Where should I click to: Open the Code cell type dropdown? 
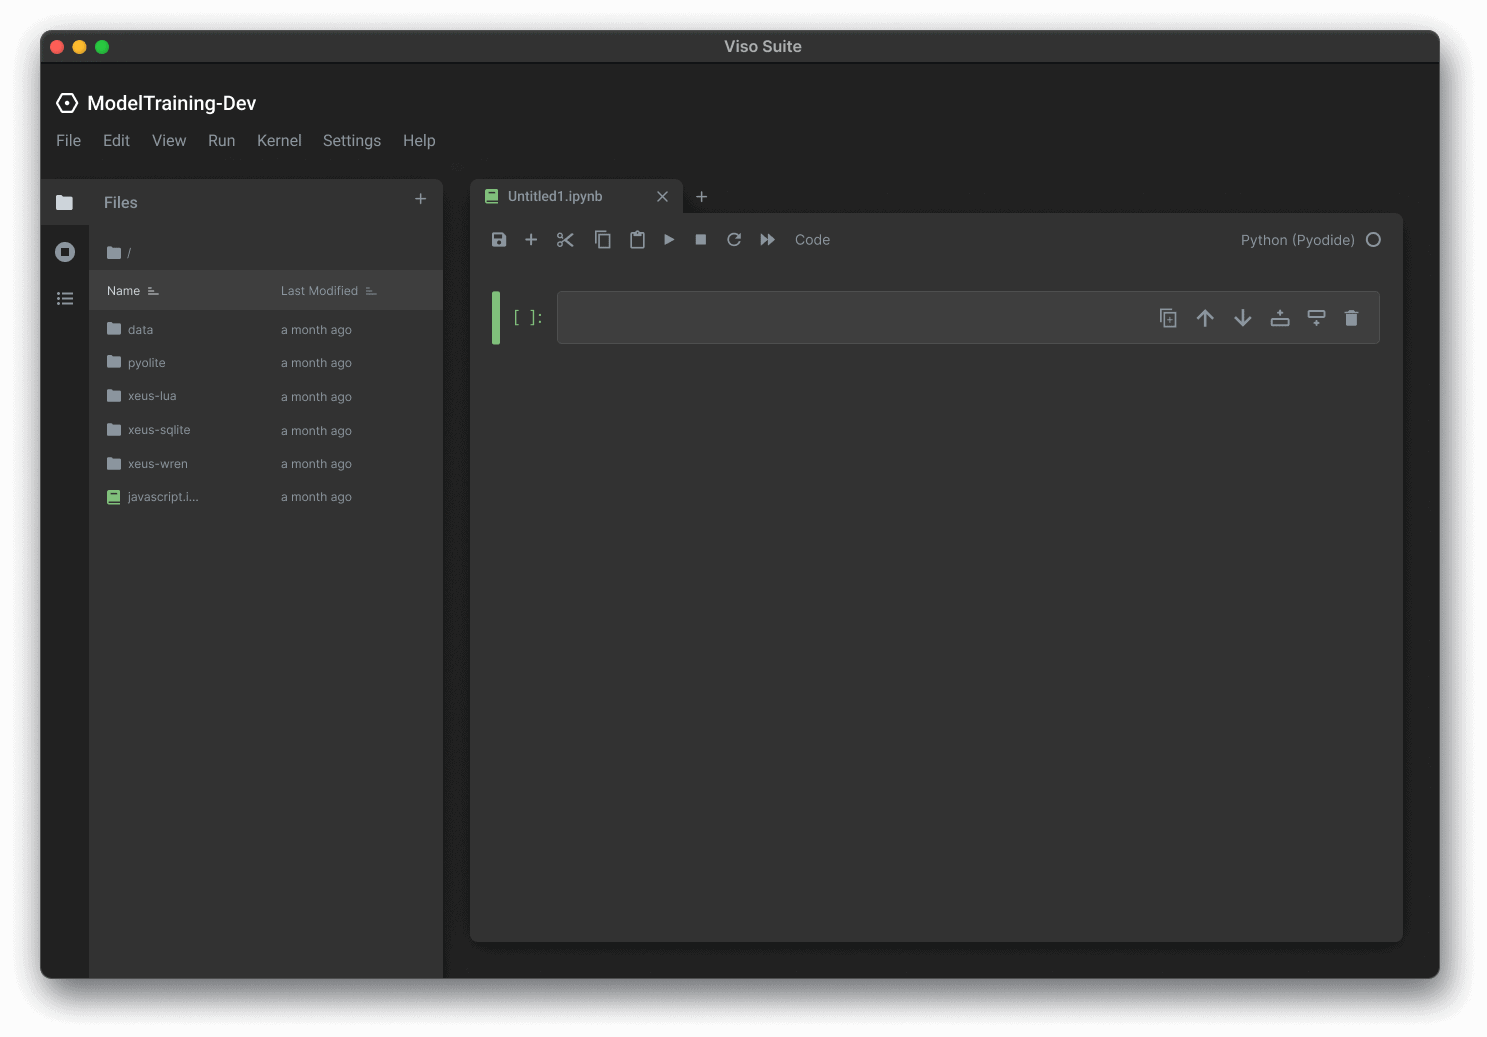coord(812,240)
